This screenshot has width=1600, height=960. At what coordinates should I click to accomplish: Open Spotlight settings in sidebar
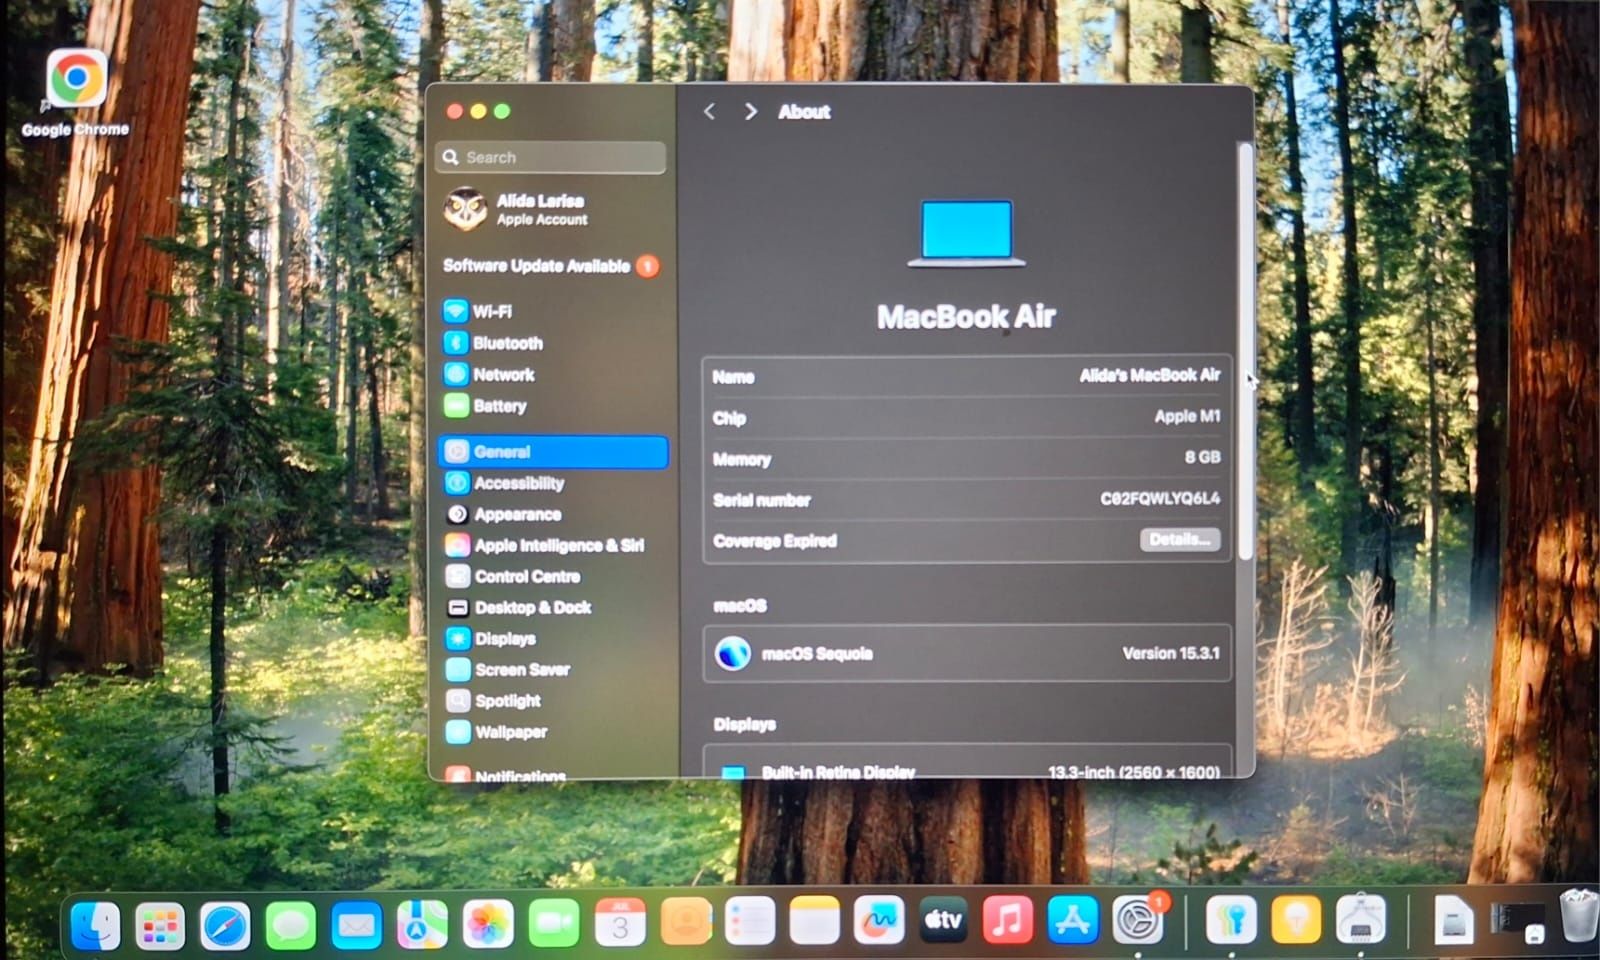coord(552,700)
